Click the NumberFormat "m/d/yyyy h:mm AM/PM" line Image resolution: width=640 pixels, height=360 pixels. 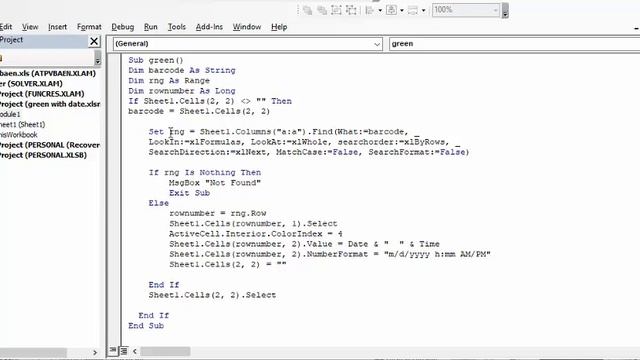tap(329, 254)
